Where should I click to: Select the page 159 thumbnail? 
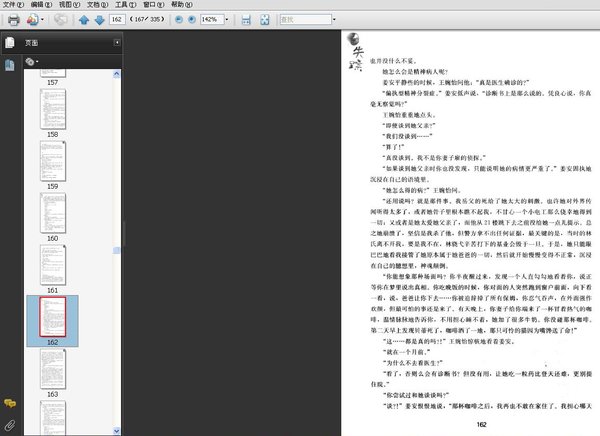coord(53,161)
